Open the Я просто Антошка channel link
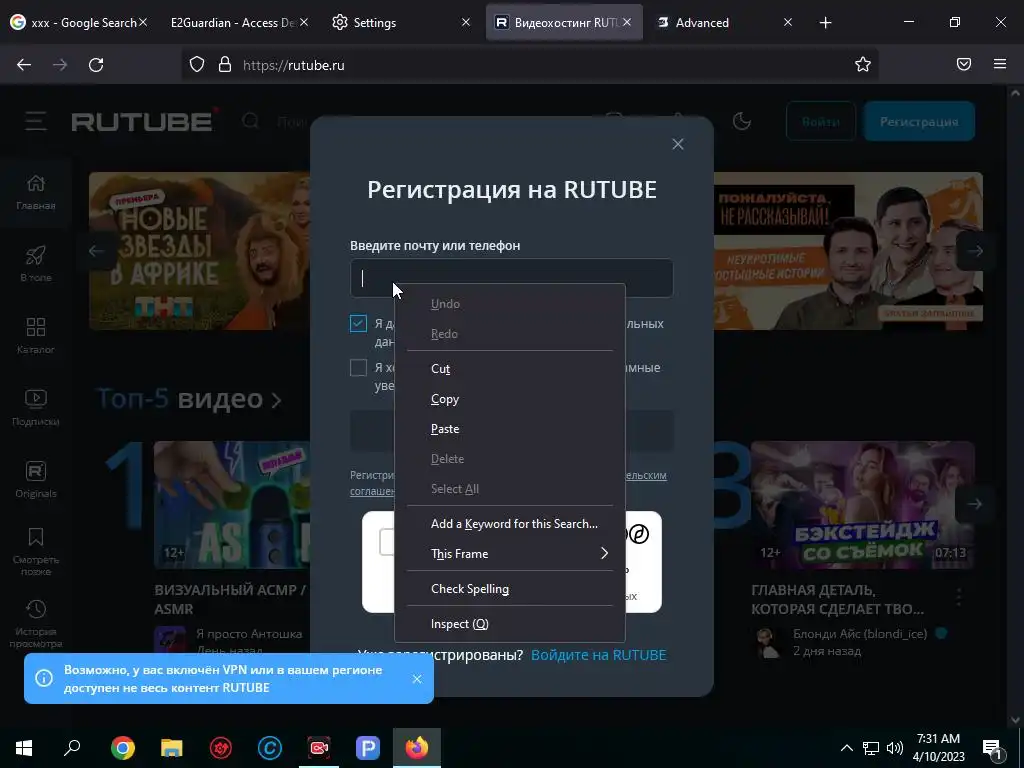 249,634
